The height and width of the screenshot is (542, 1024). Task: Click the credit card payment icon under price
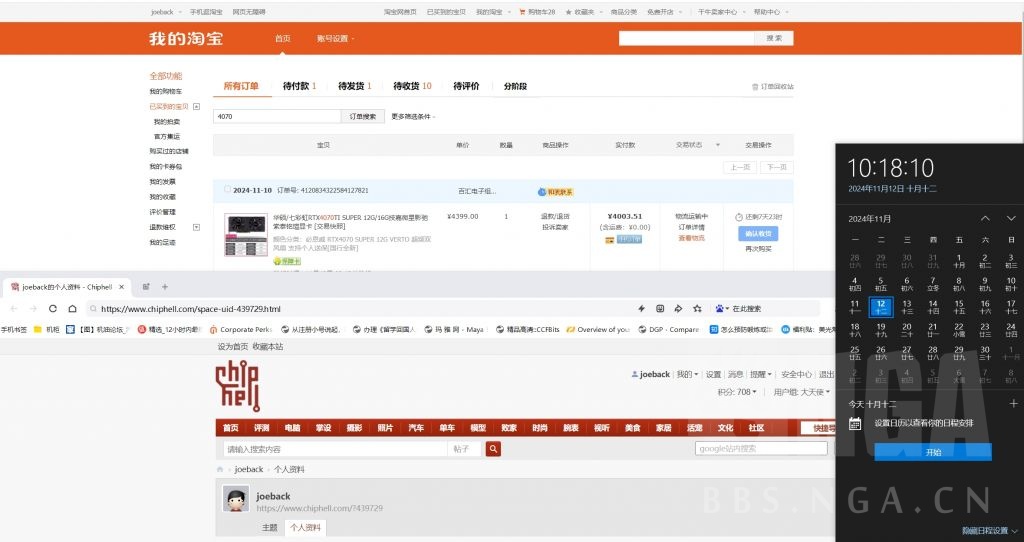[609, 240]
